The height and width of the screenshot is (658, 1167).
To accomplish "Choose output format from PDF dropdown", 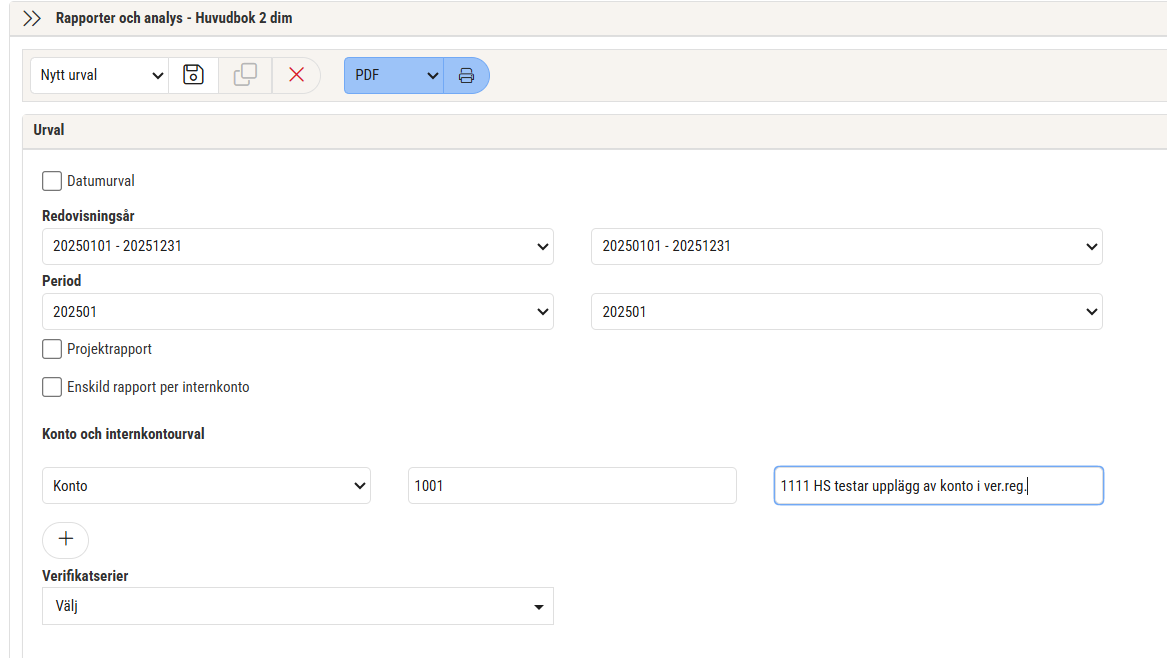I will (x=394, y=75).
